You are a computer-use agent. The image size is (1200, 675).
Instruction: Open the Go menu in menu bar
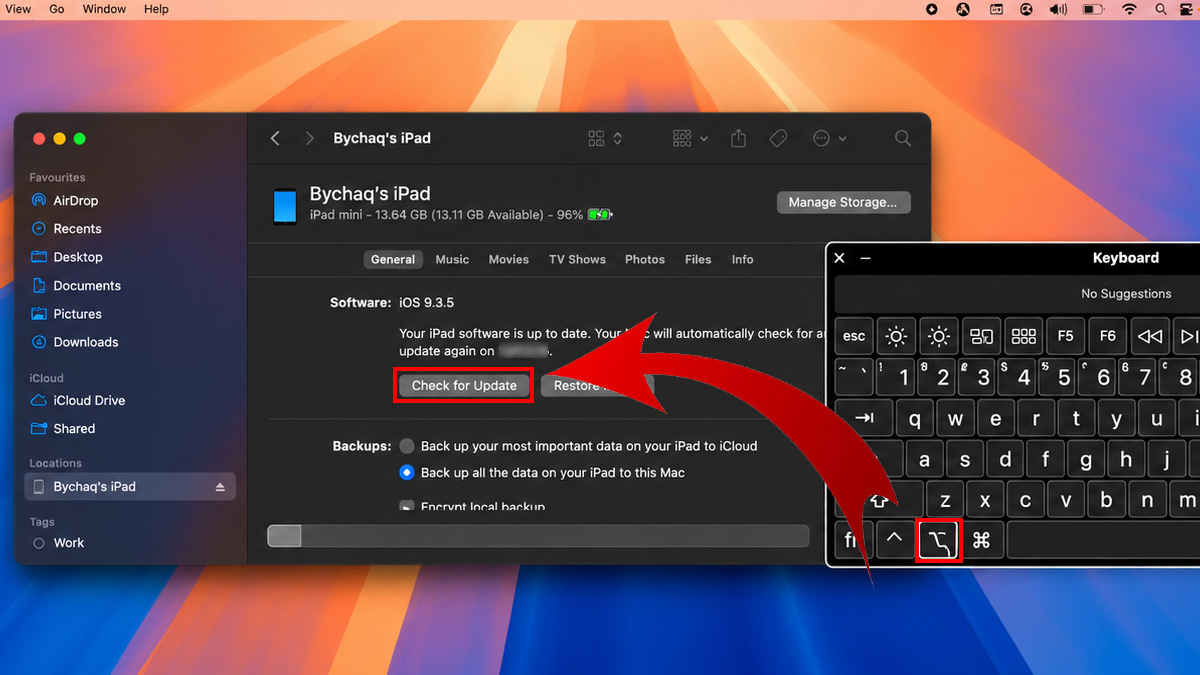tap(57, 9)
